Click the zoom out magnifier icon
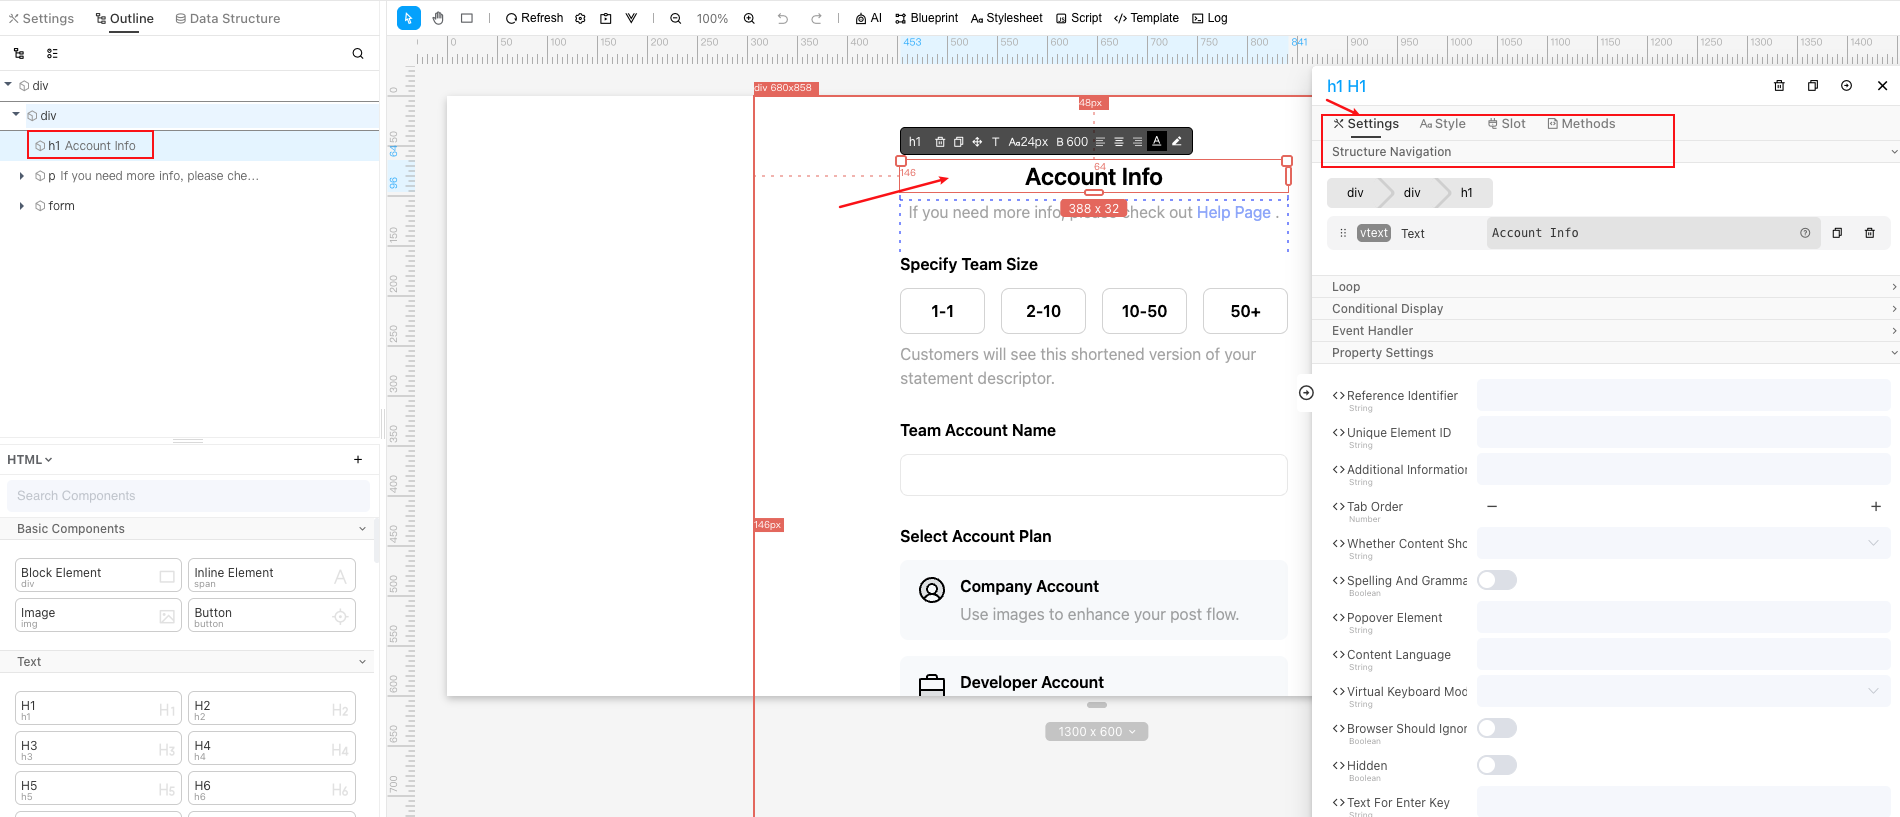Viewport: 1900px width, 817px height. point(676,18)
